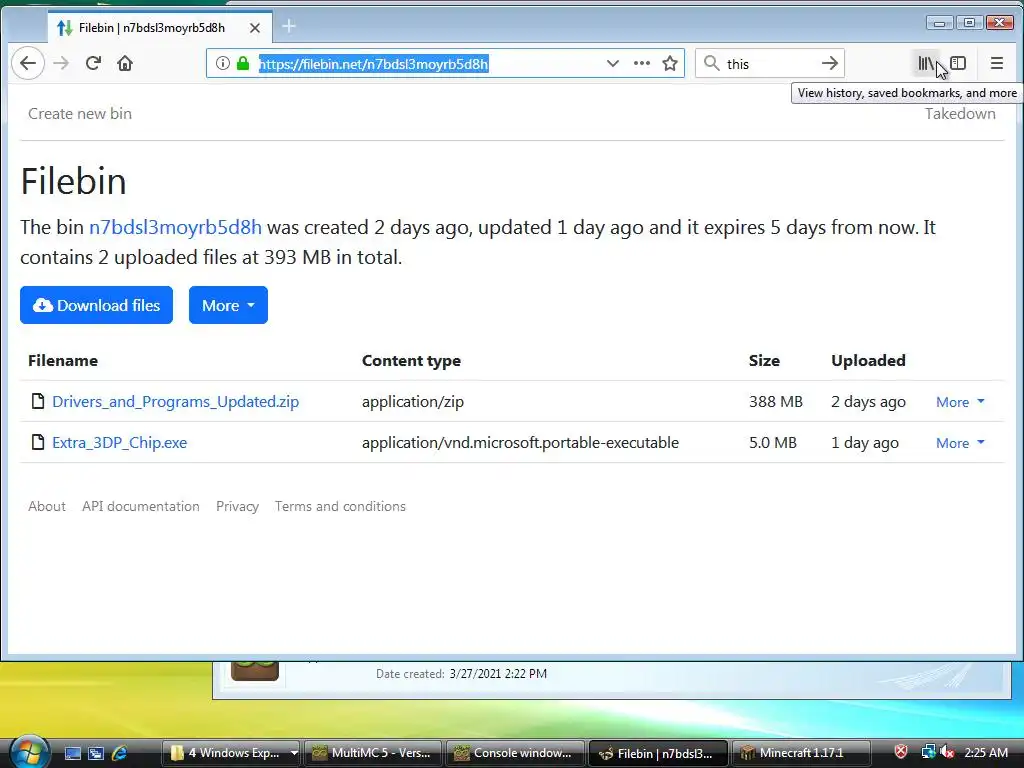Download Extra_3DP_Chip.exe
Screen dimensions: 1024x768
120,443
